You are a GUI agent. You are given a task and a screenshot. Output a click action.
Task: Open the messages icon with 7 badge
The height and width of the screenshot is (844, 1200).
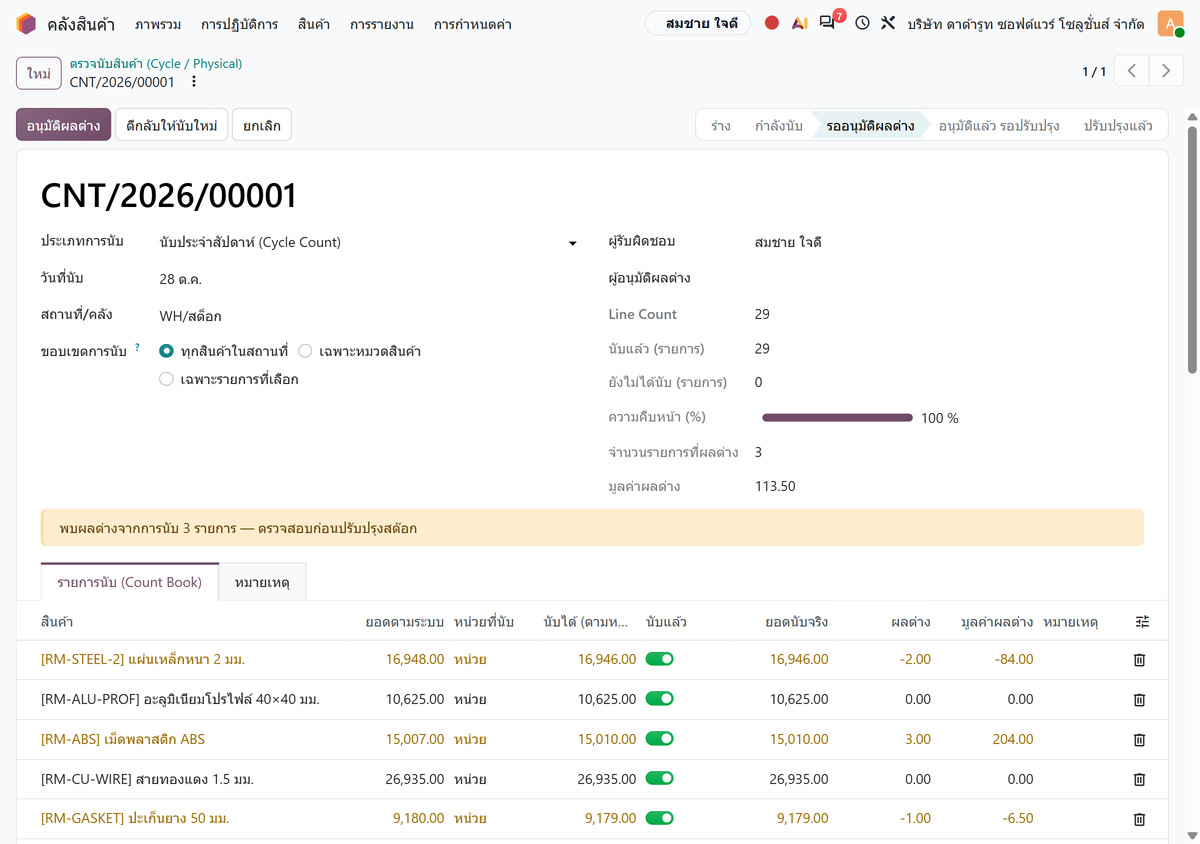tap(829, 22)
